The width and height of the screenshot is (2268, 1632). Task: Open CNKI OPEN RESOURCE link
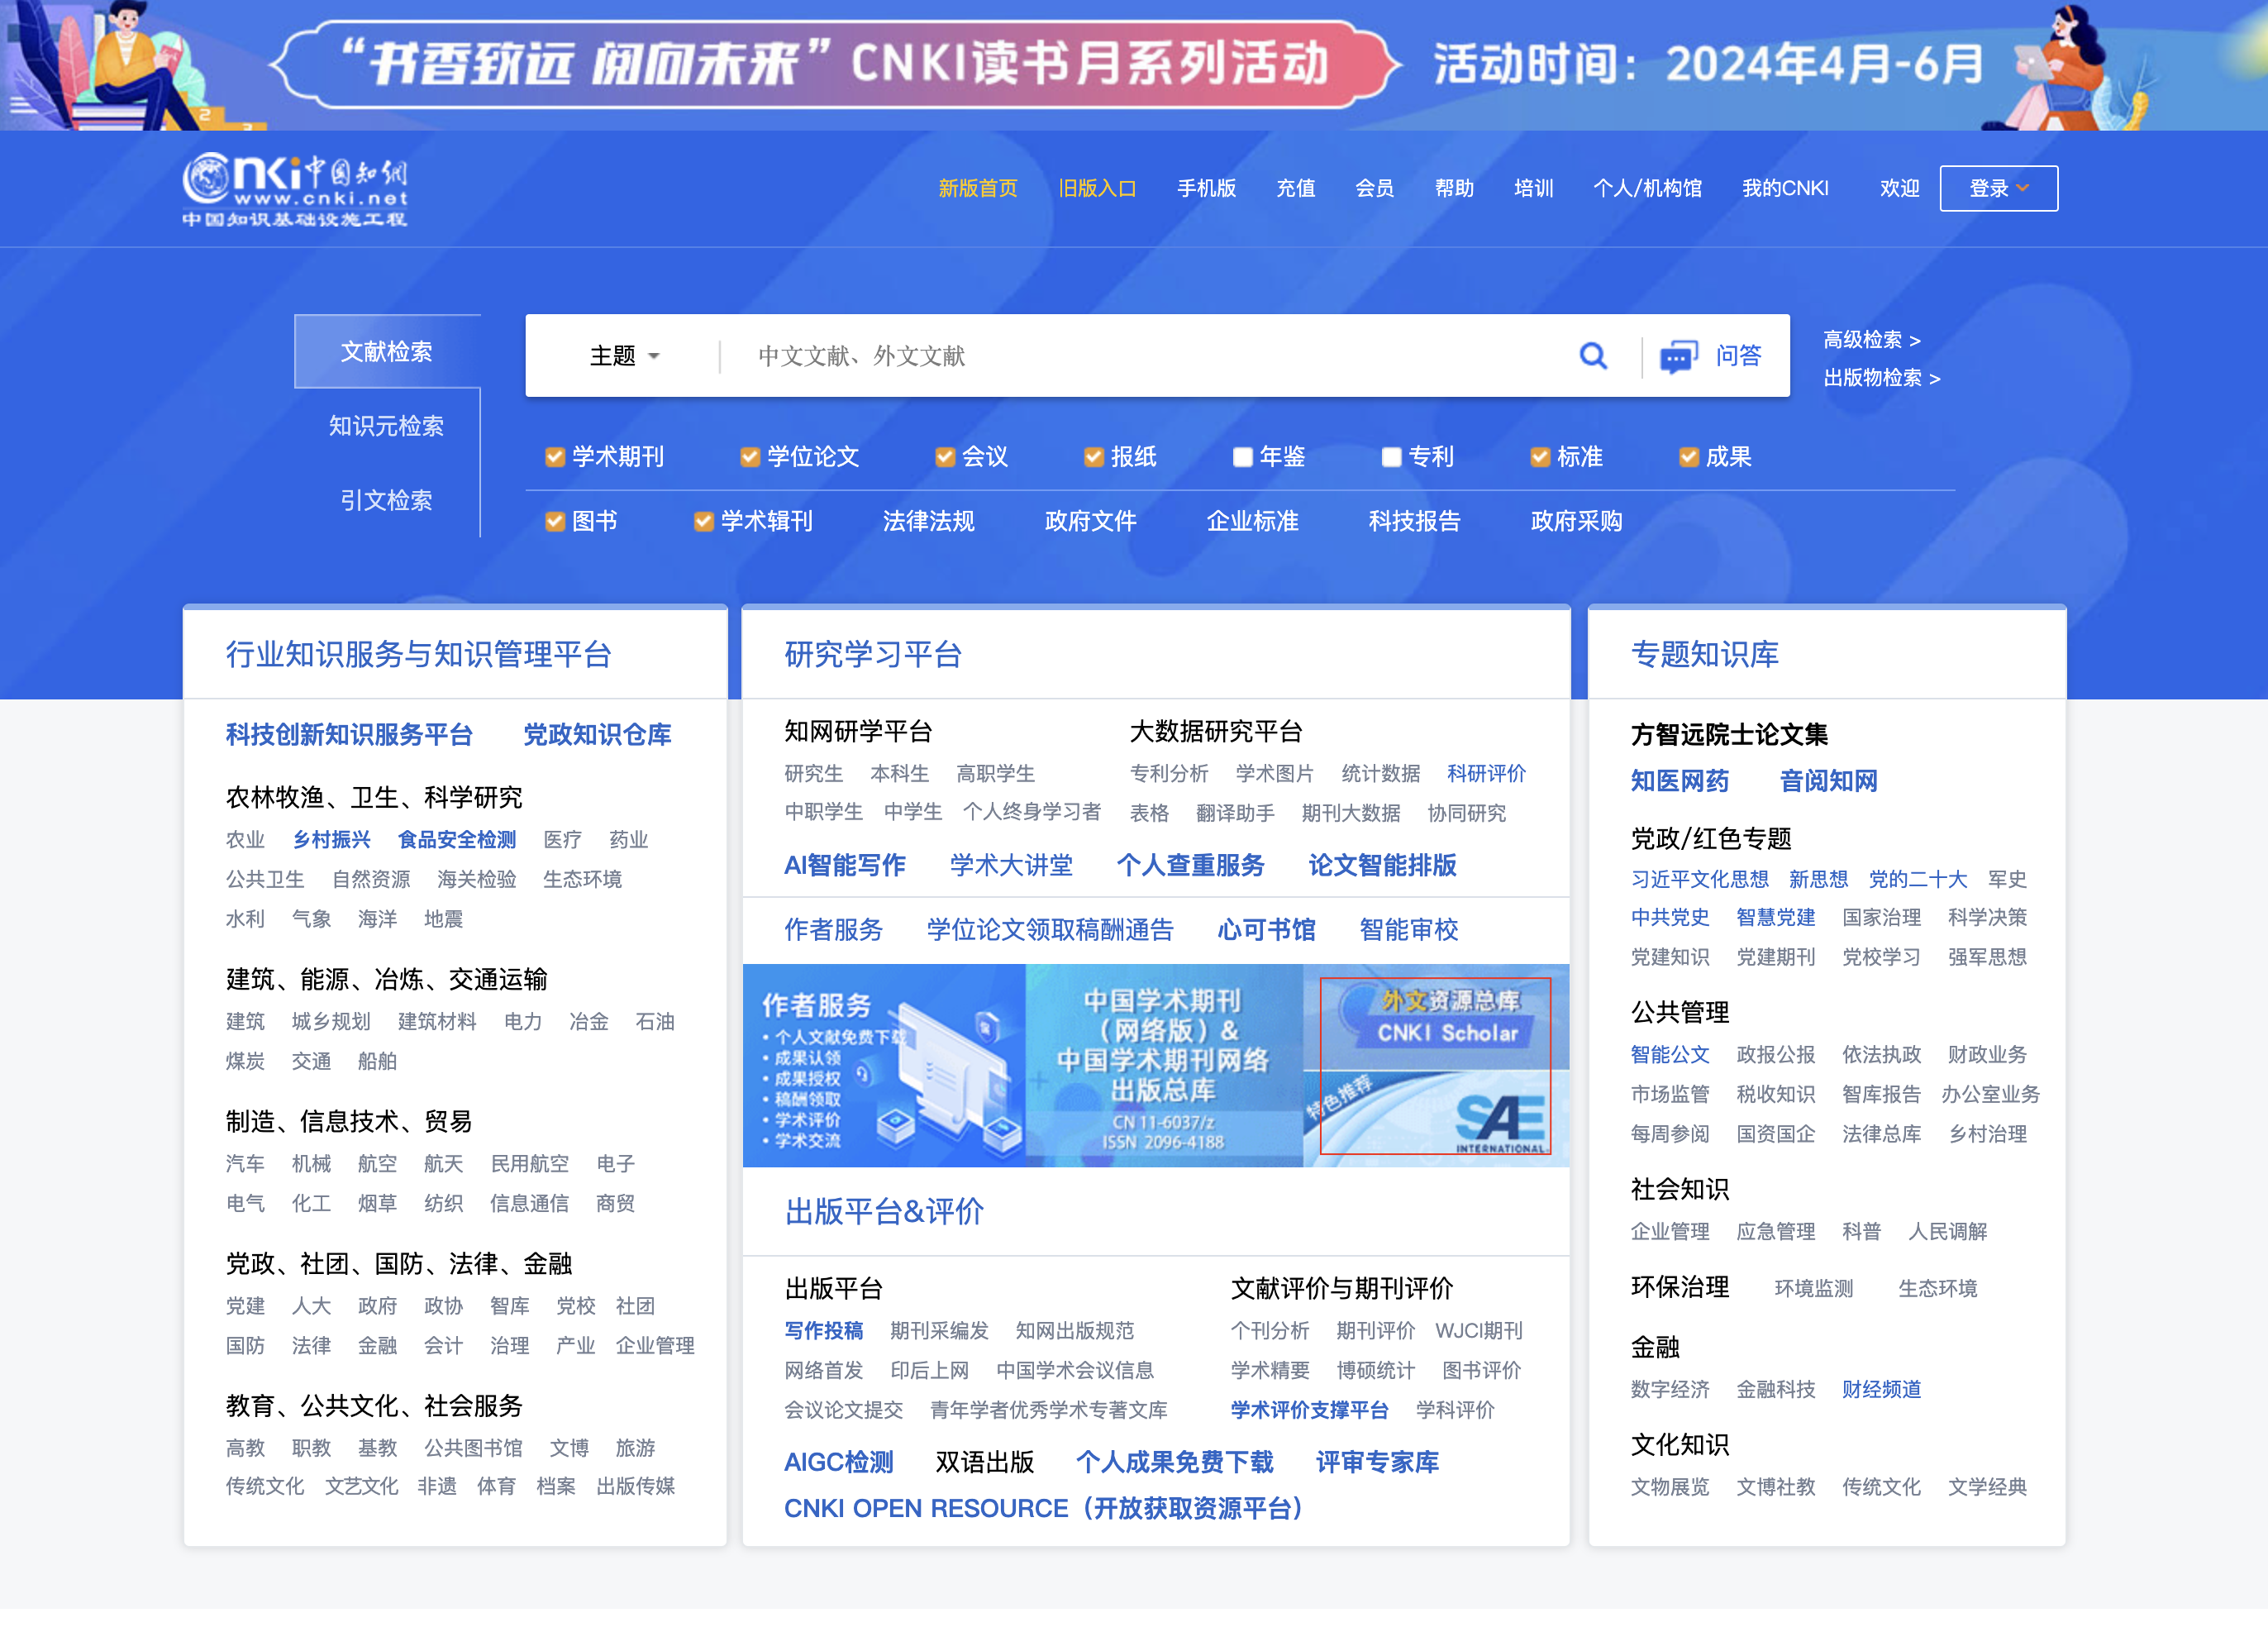point(1045,1508)
